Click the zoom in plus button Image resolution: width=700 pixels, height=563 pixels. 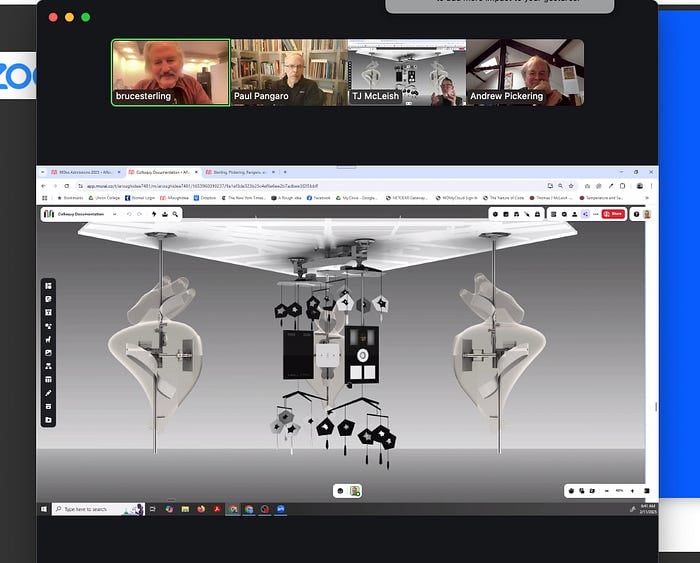coord(632,491)
